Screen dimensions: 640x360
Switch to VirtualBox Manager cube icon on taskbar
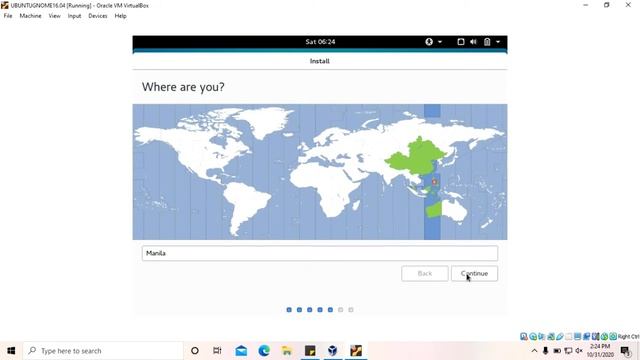333,351
